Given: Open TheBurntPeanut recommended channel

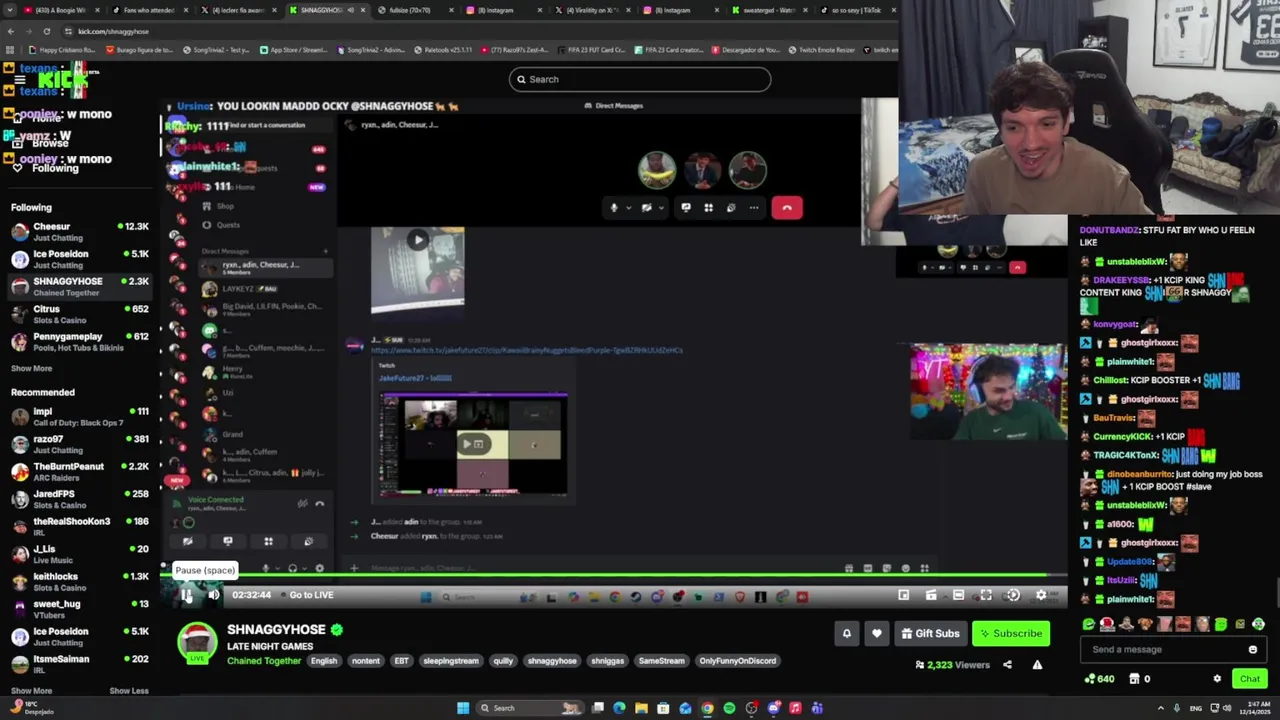Looking at the screenshot, I should pyautogui.click(x=80, y=471).
